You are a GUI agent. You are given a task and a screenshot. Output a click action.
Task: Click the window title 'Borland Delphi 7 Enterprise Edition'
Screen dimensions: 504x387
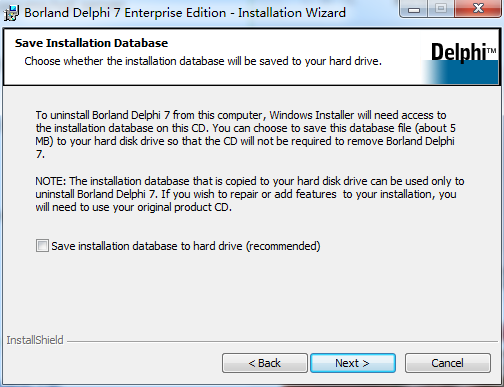click(x=125, y=13)
